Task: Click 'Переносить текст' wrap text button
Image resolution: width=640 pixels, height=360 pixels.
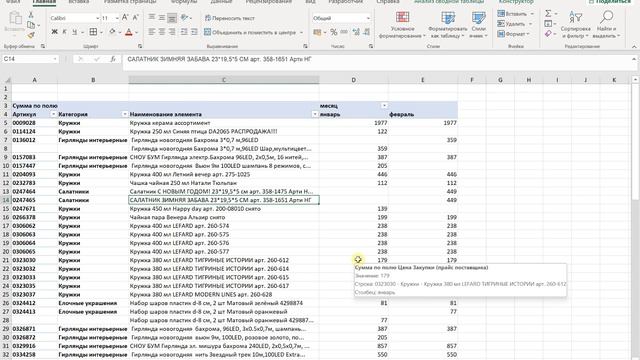Action: tap(230, 18)
